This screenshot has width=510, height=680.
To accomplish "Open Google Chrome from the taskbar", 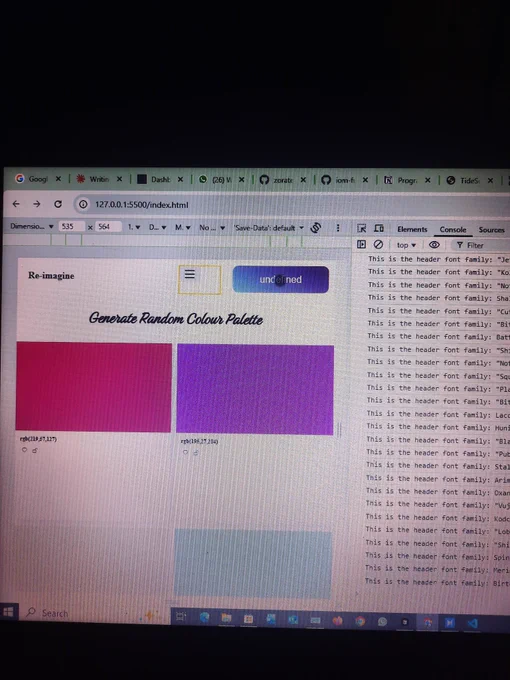I will click(x=360, y=621).
